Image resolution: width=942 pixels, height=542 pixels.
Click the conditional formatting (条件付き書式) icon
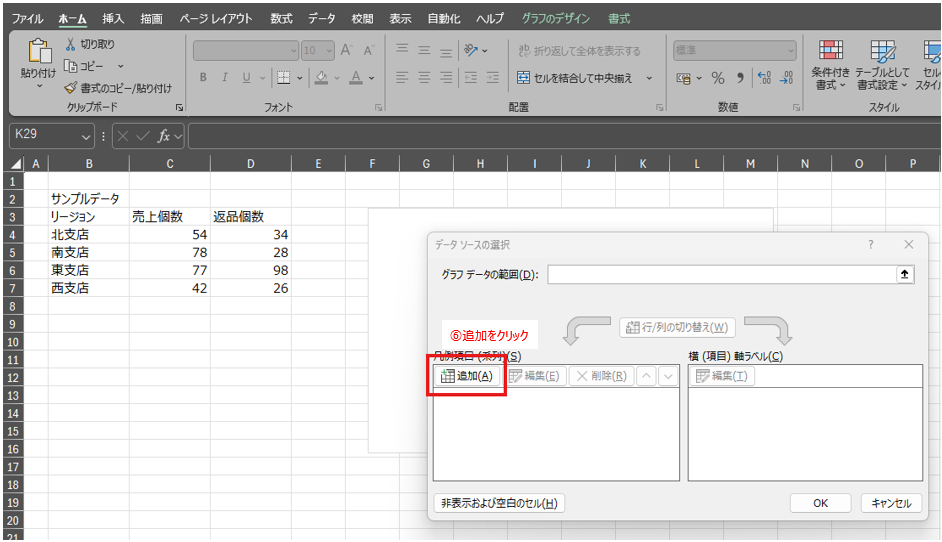pyautogui.click(x=830, y=52)
